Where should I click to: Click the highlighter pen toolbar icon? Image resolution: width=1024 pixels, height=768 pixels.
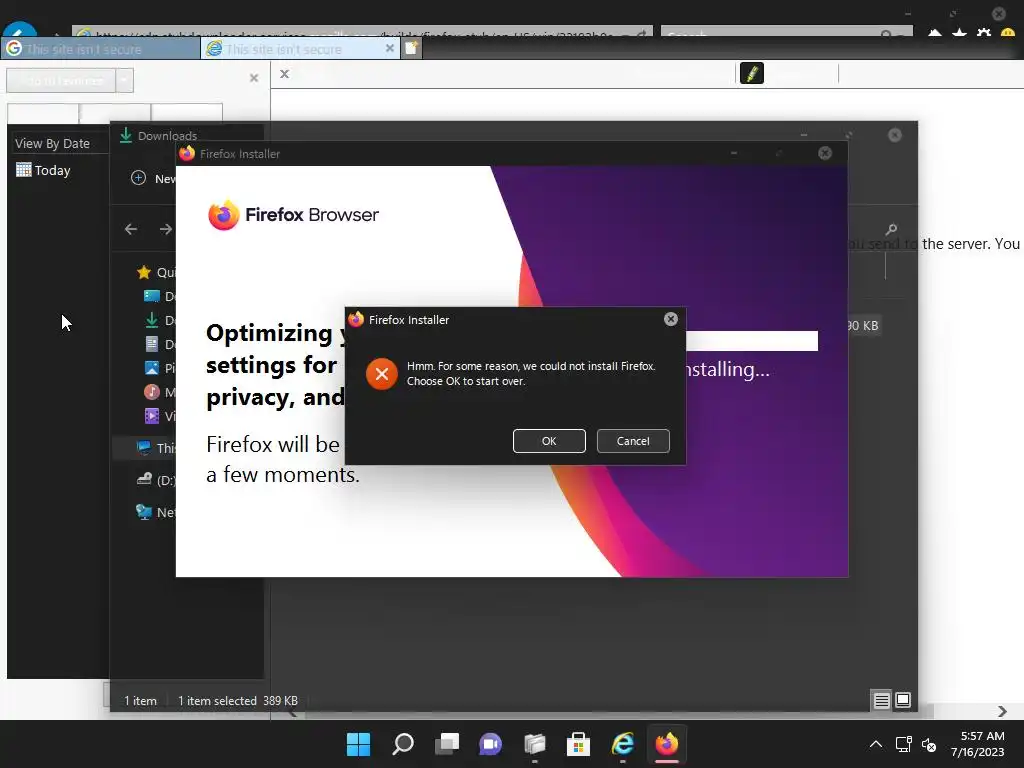[752, 73]
